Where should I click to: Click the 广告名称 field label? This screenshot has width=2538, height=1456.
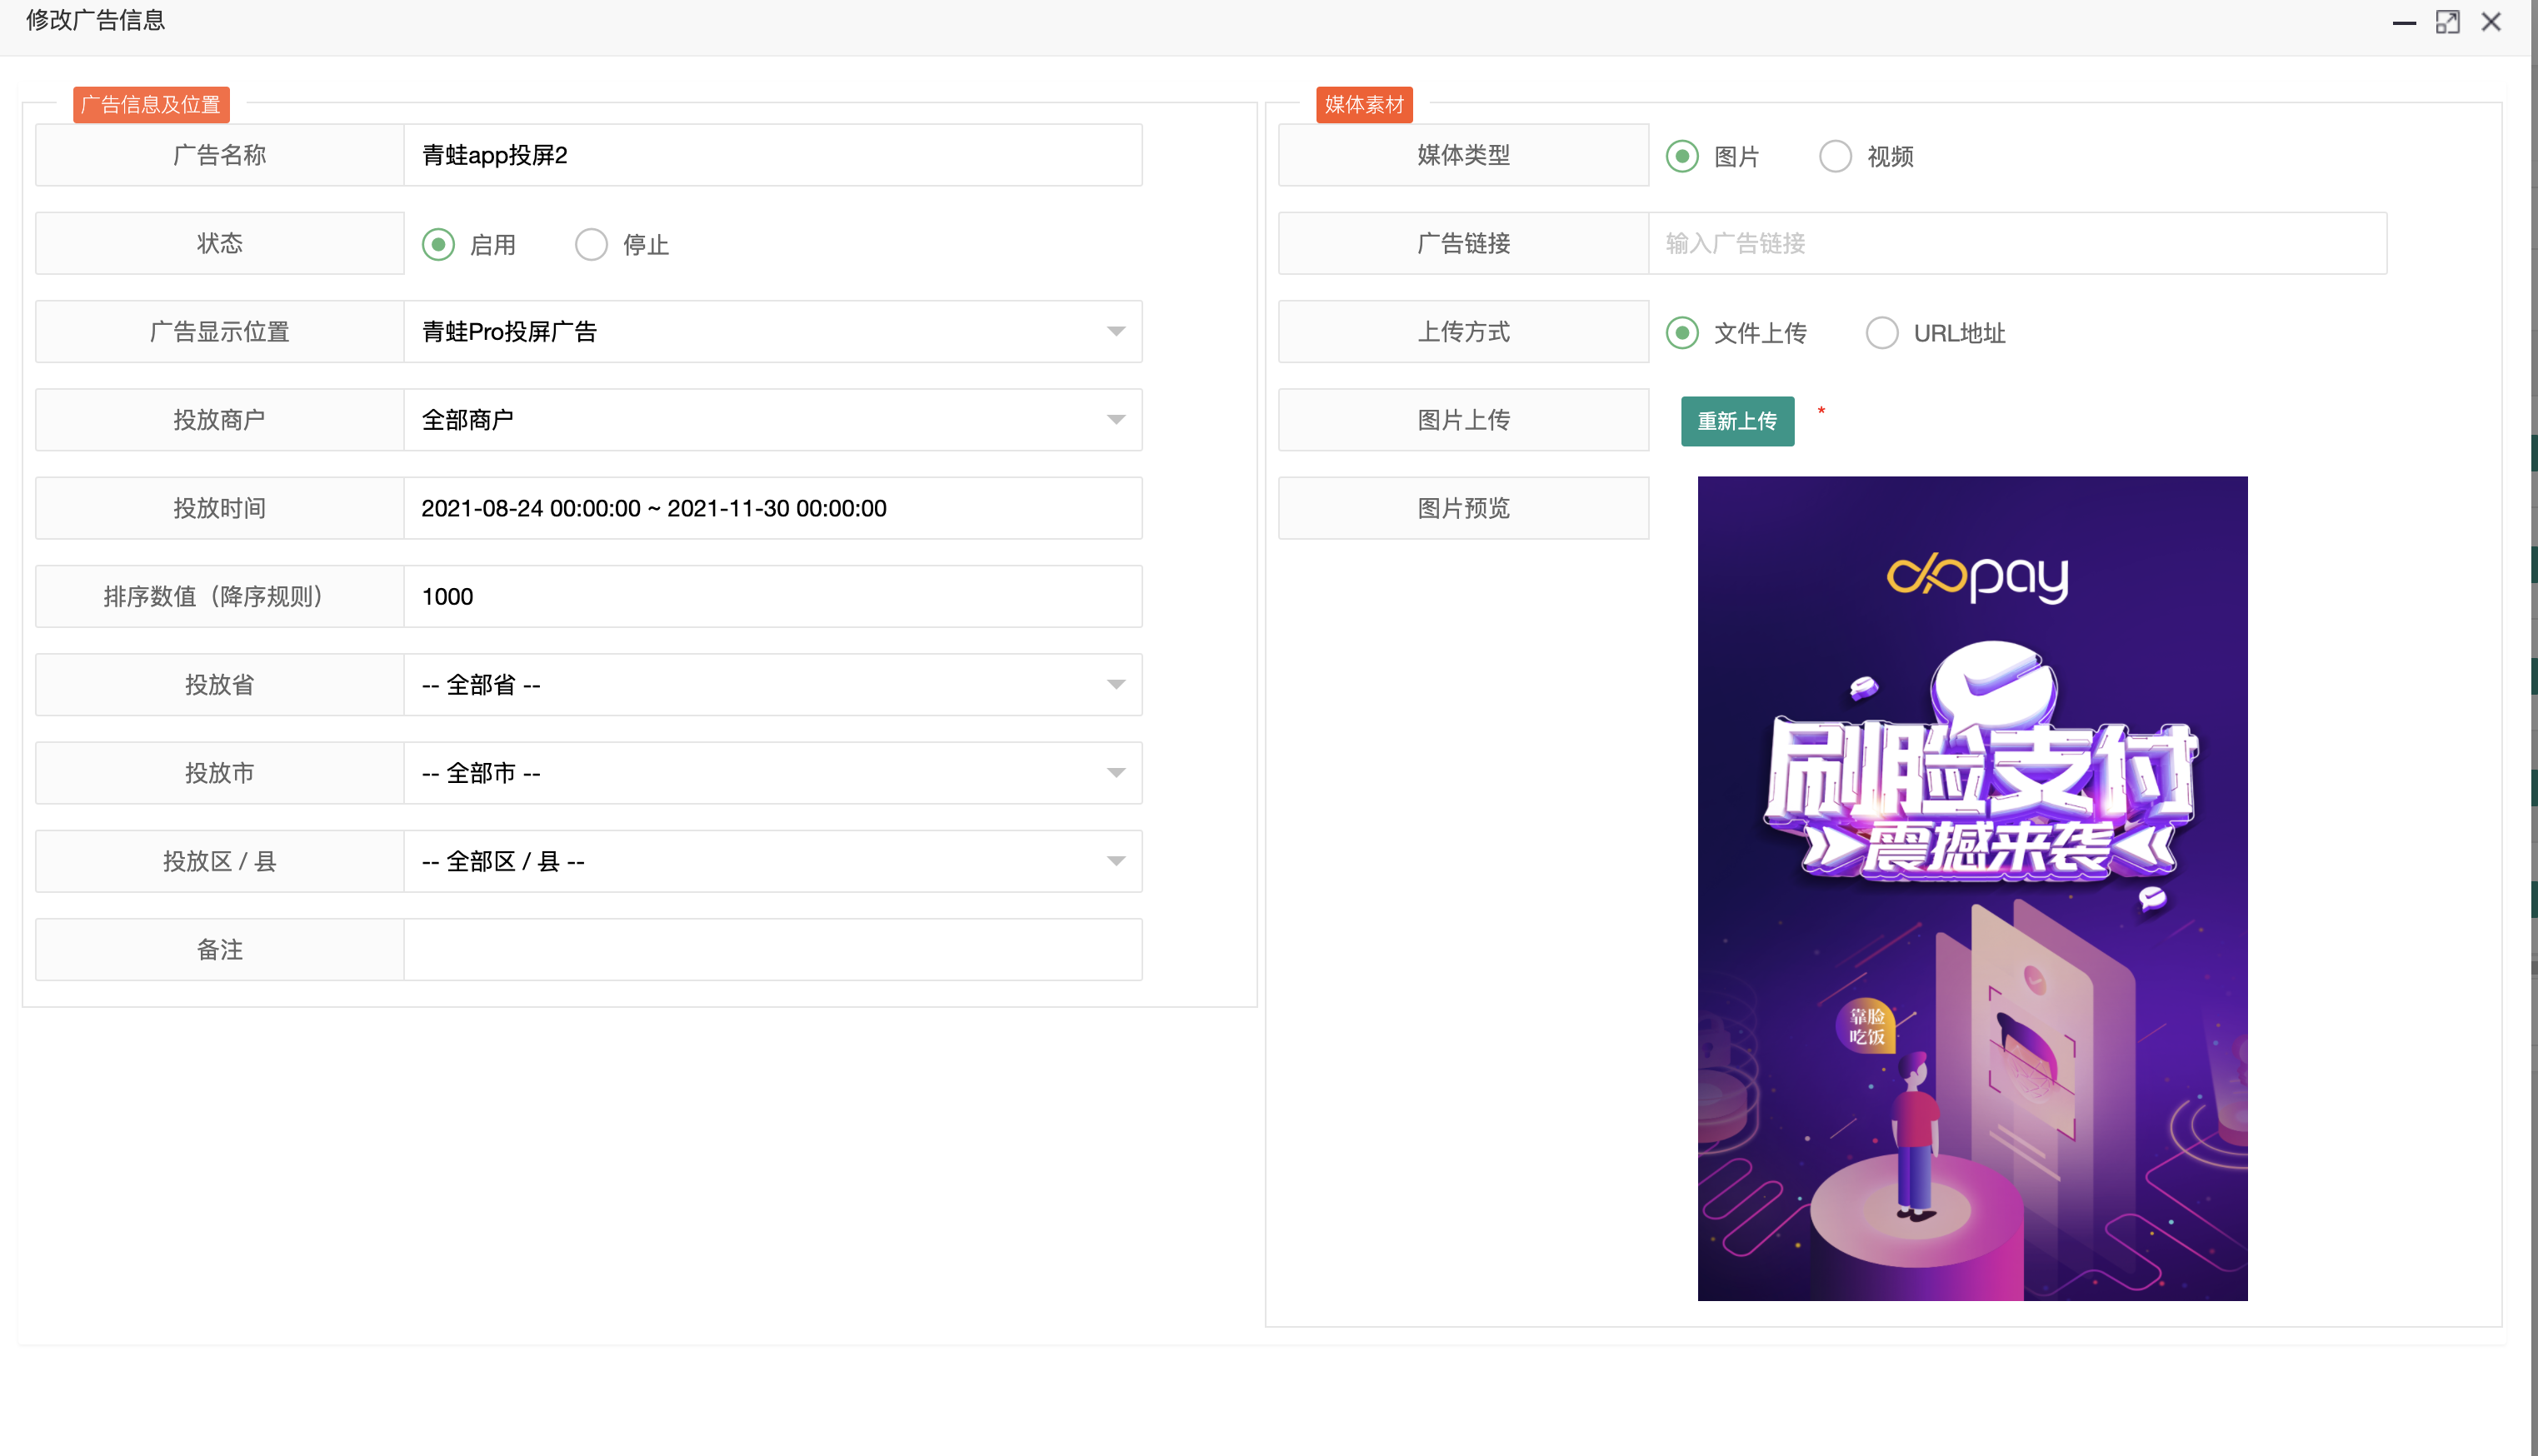[220, 155]
